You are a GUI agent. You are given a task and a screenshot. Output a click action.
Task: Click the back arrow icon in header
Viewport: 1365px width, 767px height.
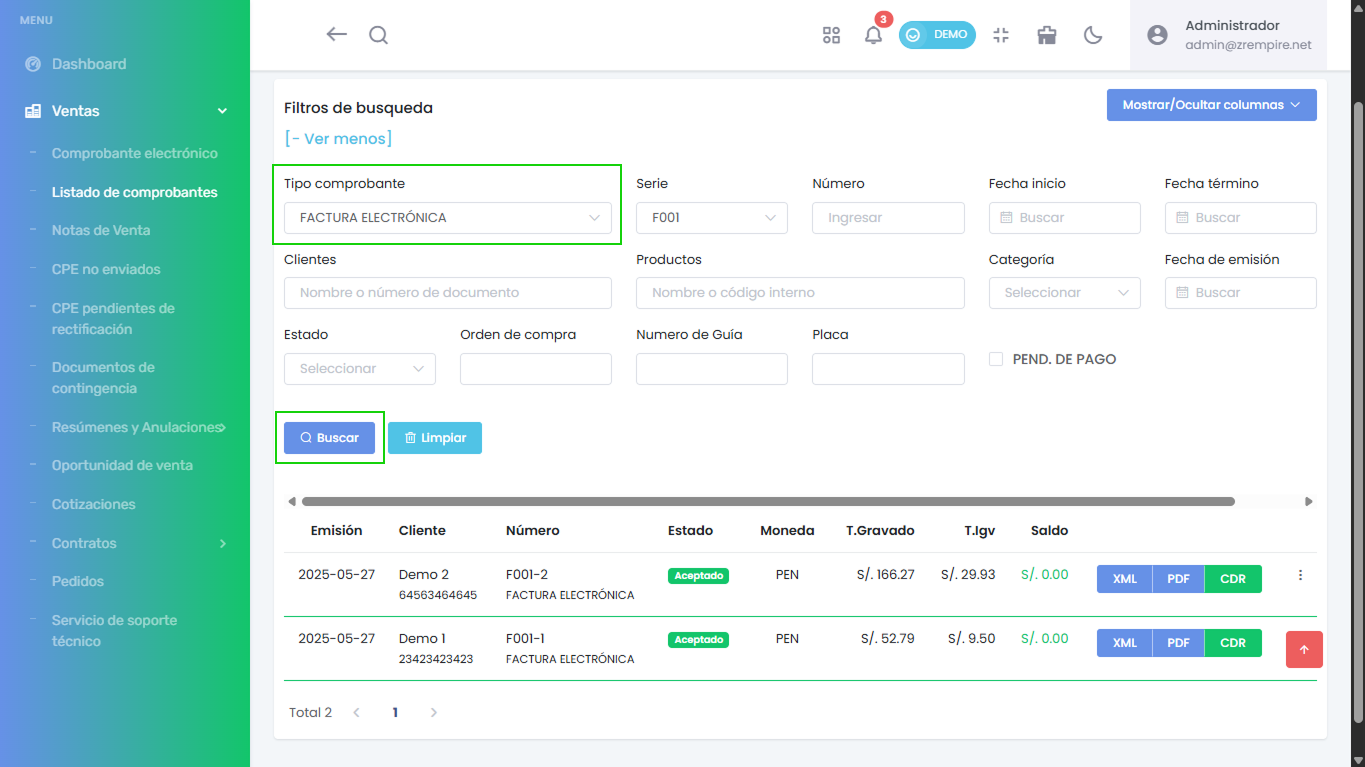pyautogui.click(x=336, y=34)
